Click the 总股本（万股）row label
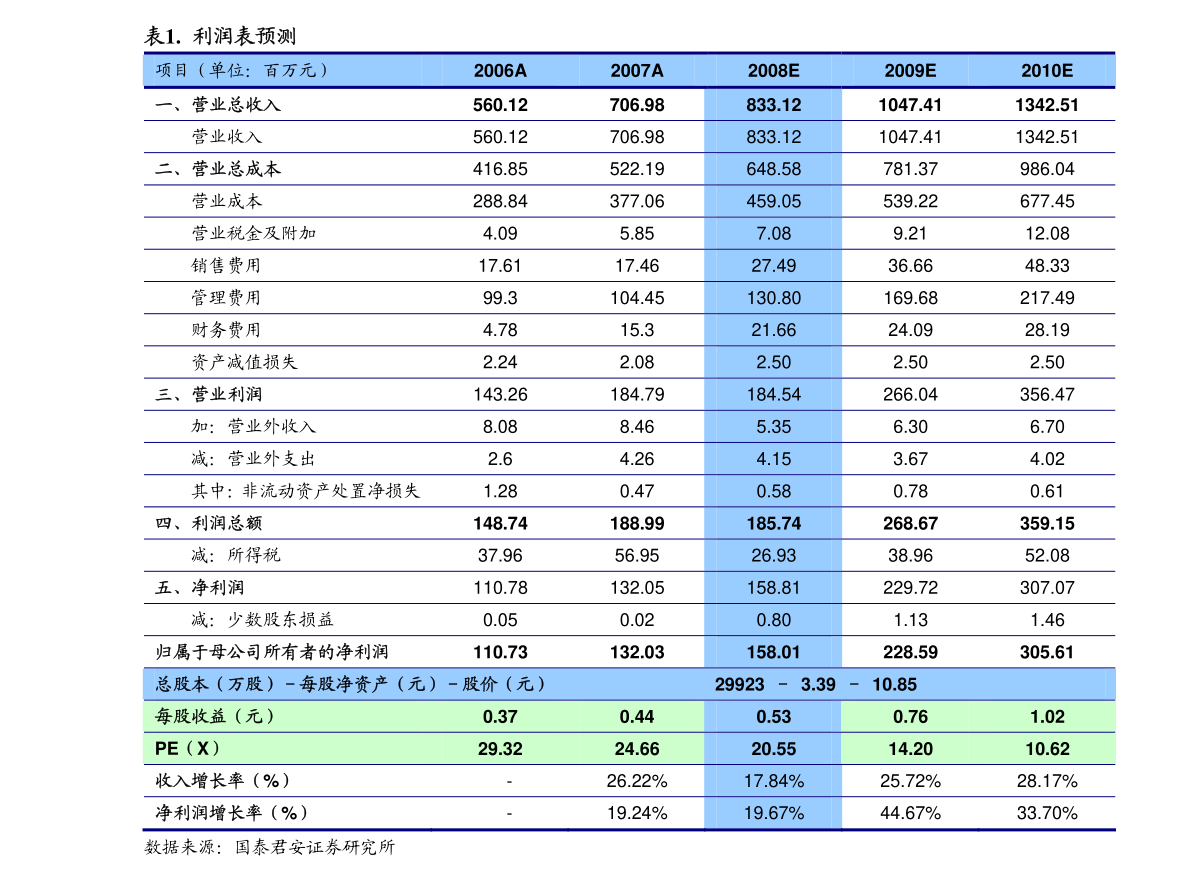The width and height of the screenshot is (1190, 878). coord(215,685)
